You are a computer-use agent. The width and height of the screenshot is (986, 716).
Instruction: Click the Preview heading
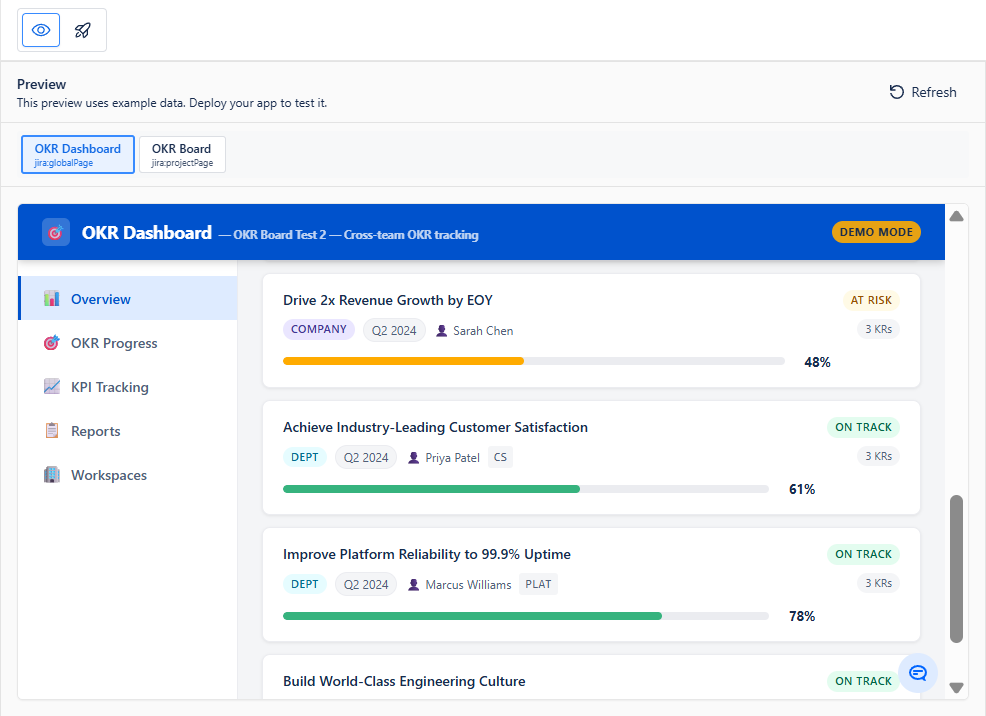click(x=42, y=84)
